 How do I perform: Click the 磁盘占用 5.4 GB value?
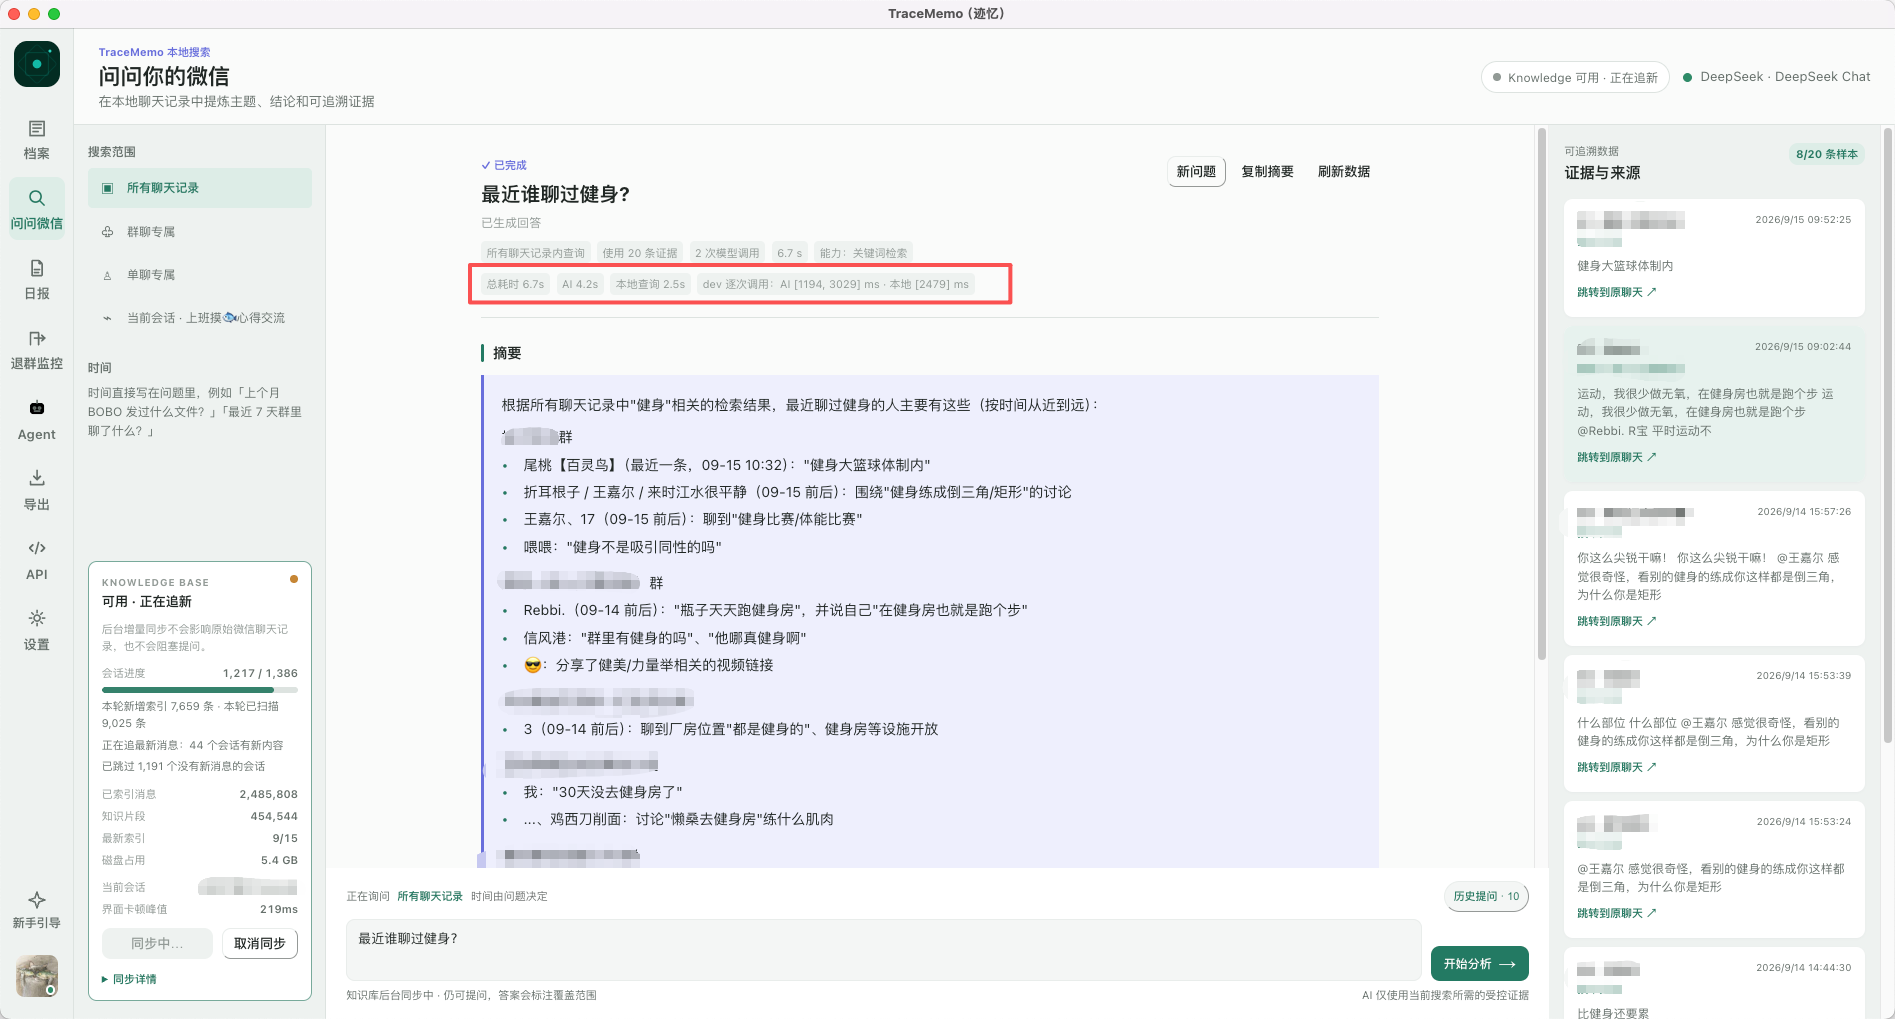[279, 860]
